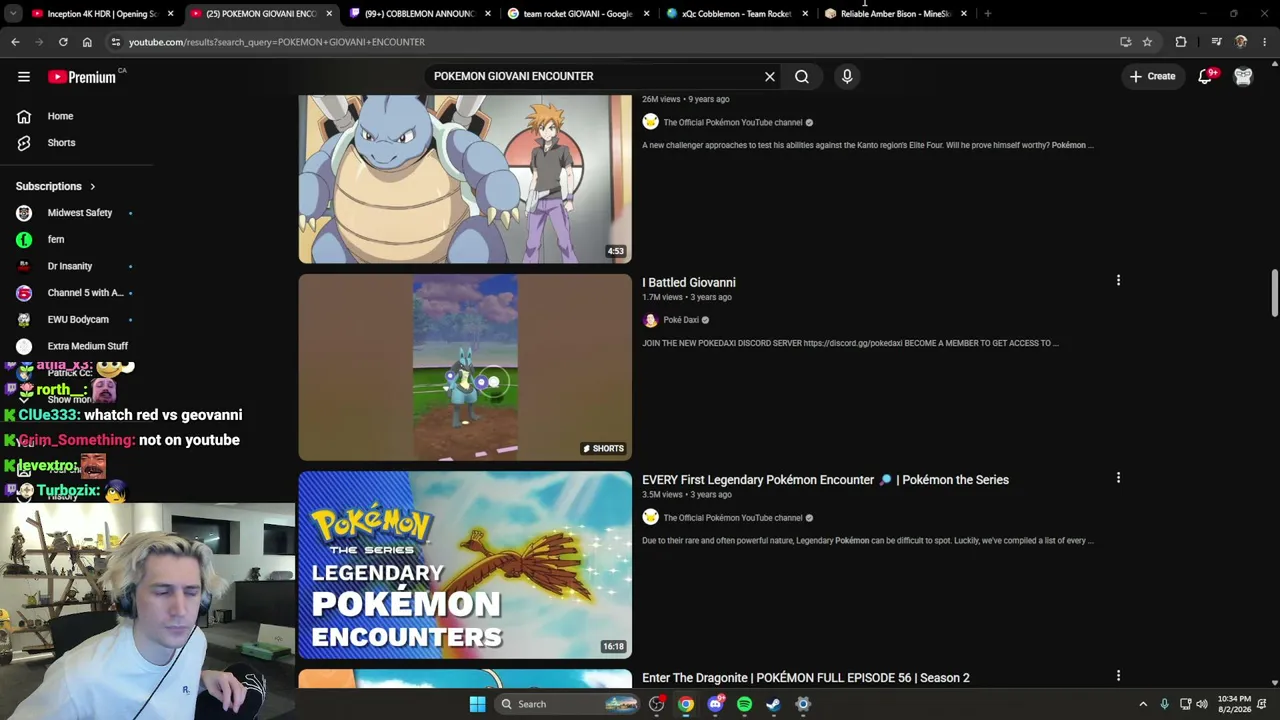Open Steam from the taskbar
Image resolution: width=1280 pixels, height=720 pixels.
pyautogui.click(x=773, y=704)
